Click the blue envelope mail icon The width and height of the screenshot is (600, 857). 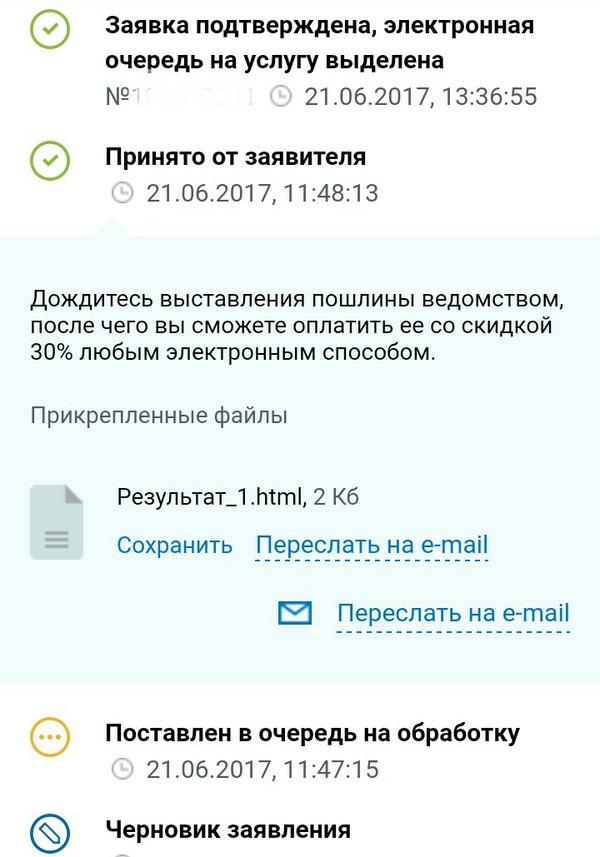(x=295, y=613)
